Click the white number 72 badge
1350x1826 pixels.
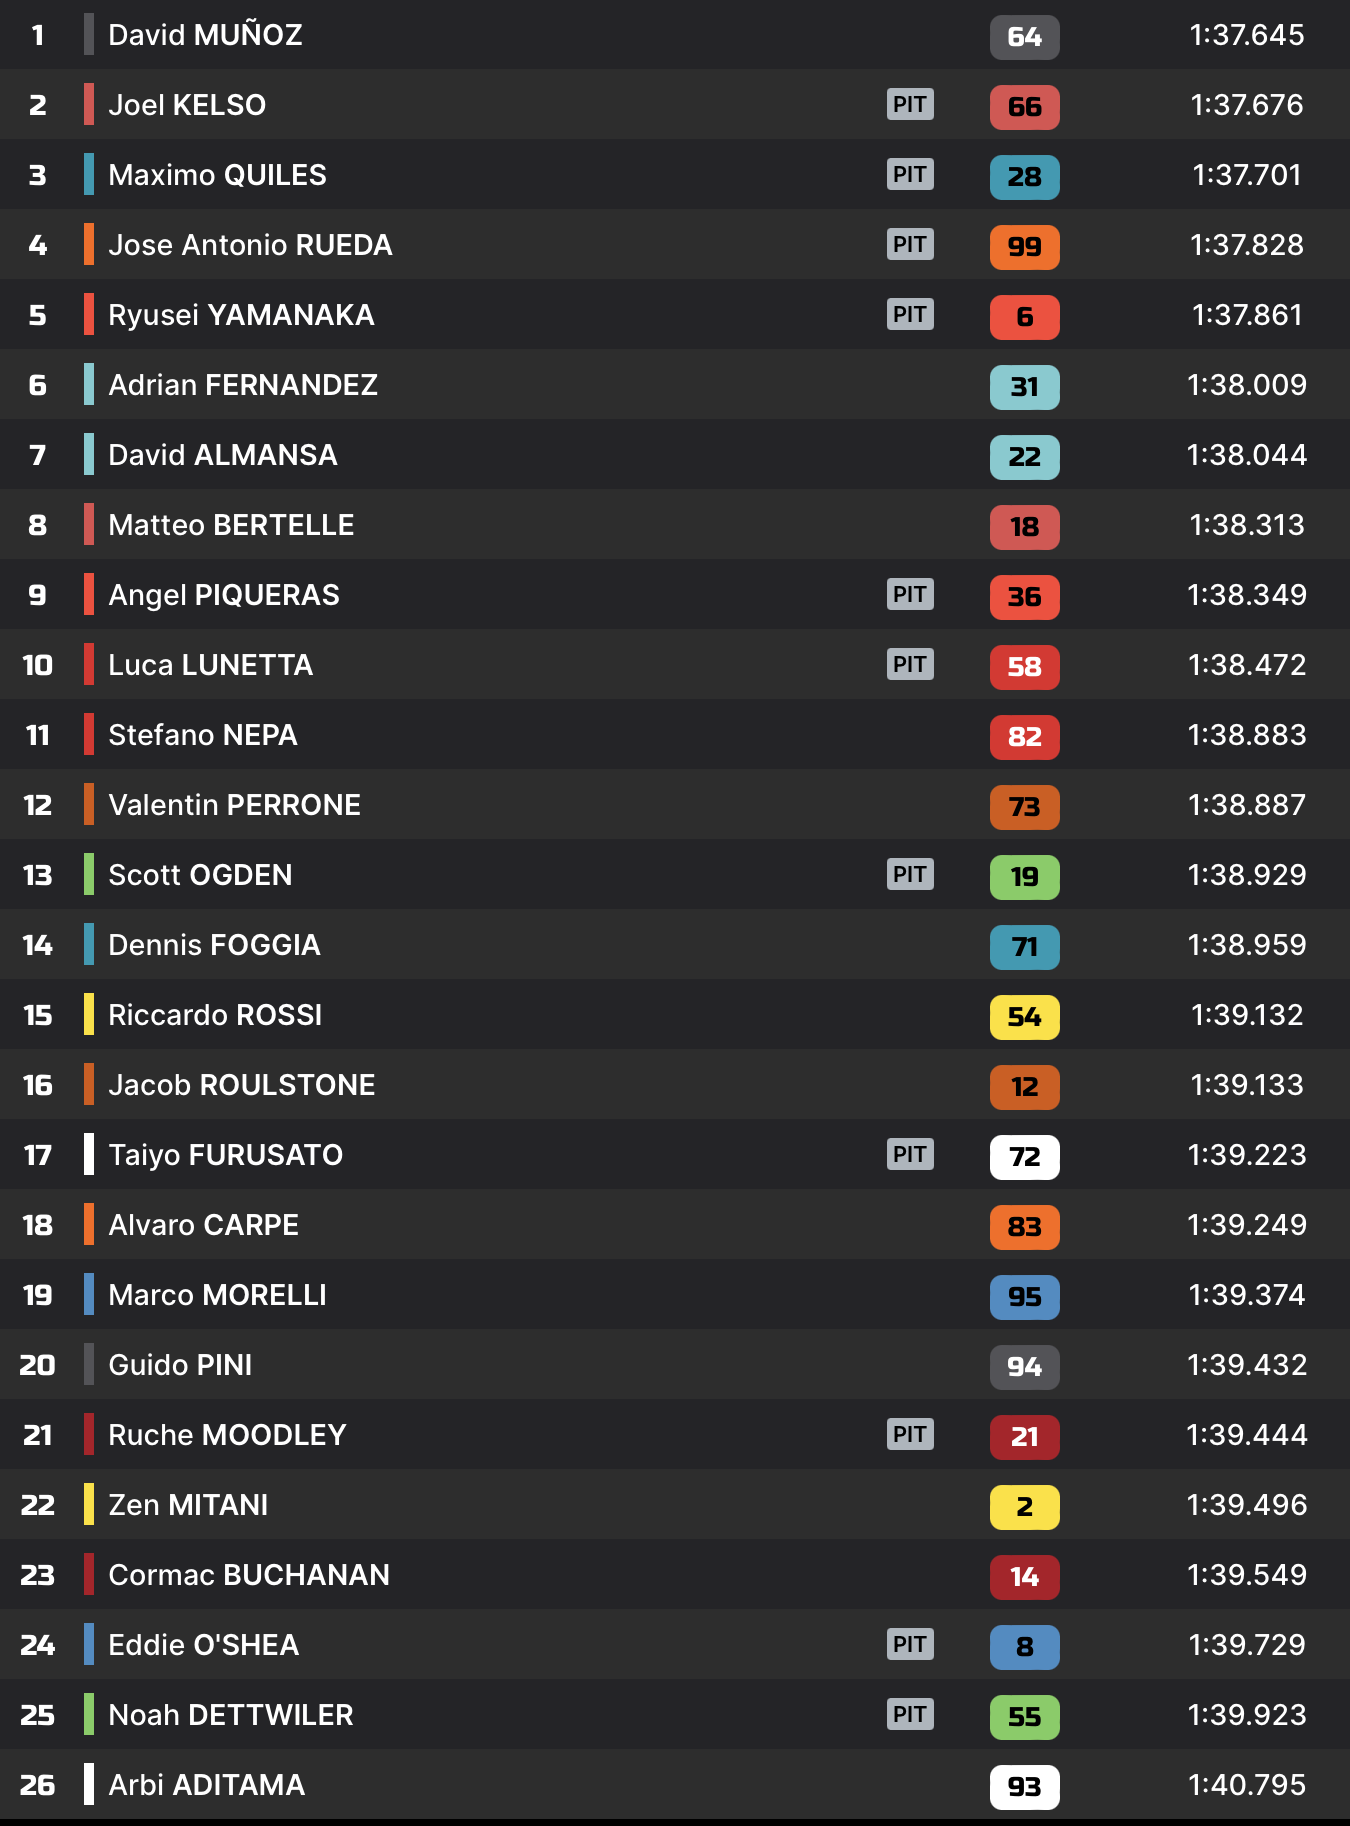[1024, 1157]
